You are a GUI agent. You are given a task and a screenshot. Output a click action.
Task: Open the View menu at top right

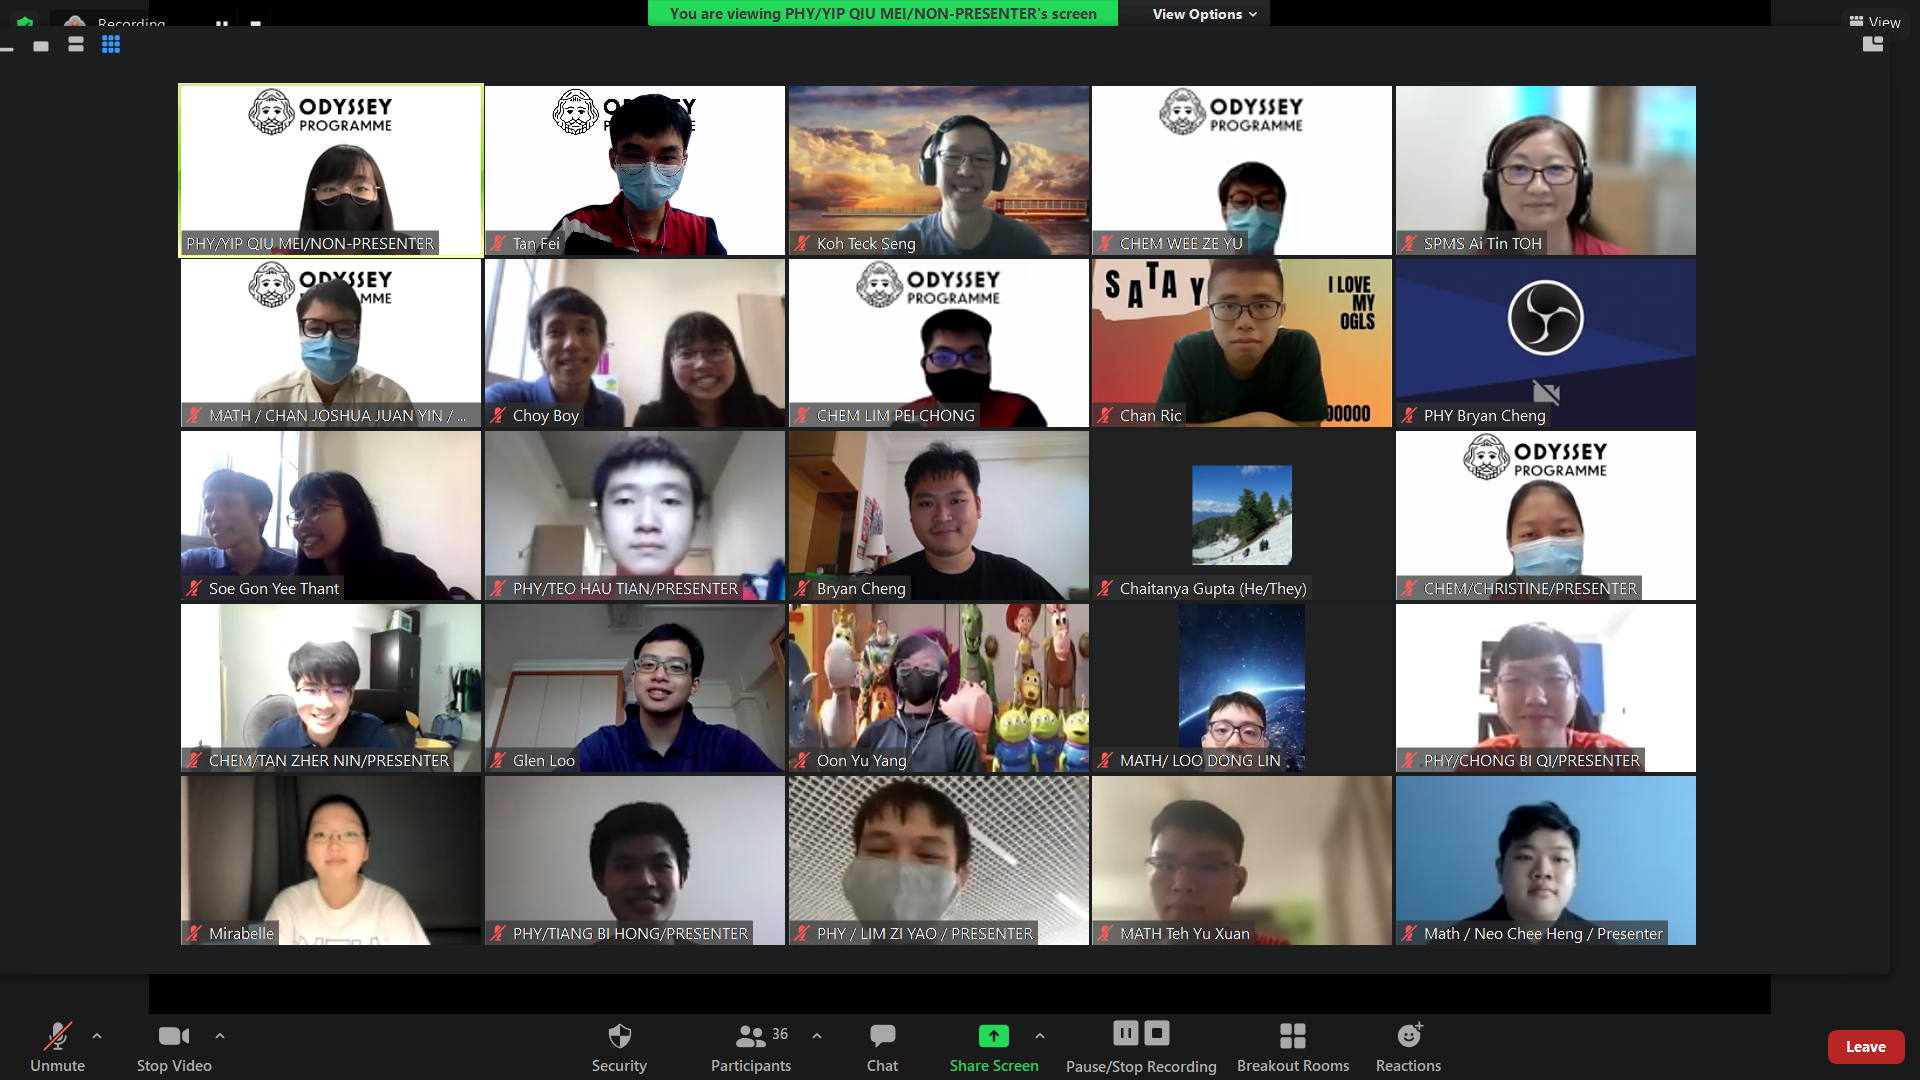pyautogui.click(x=1875, y=22)
